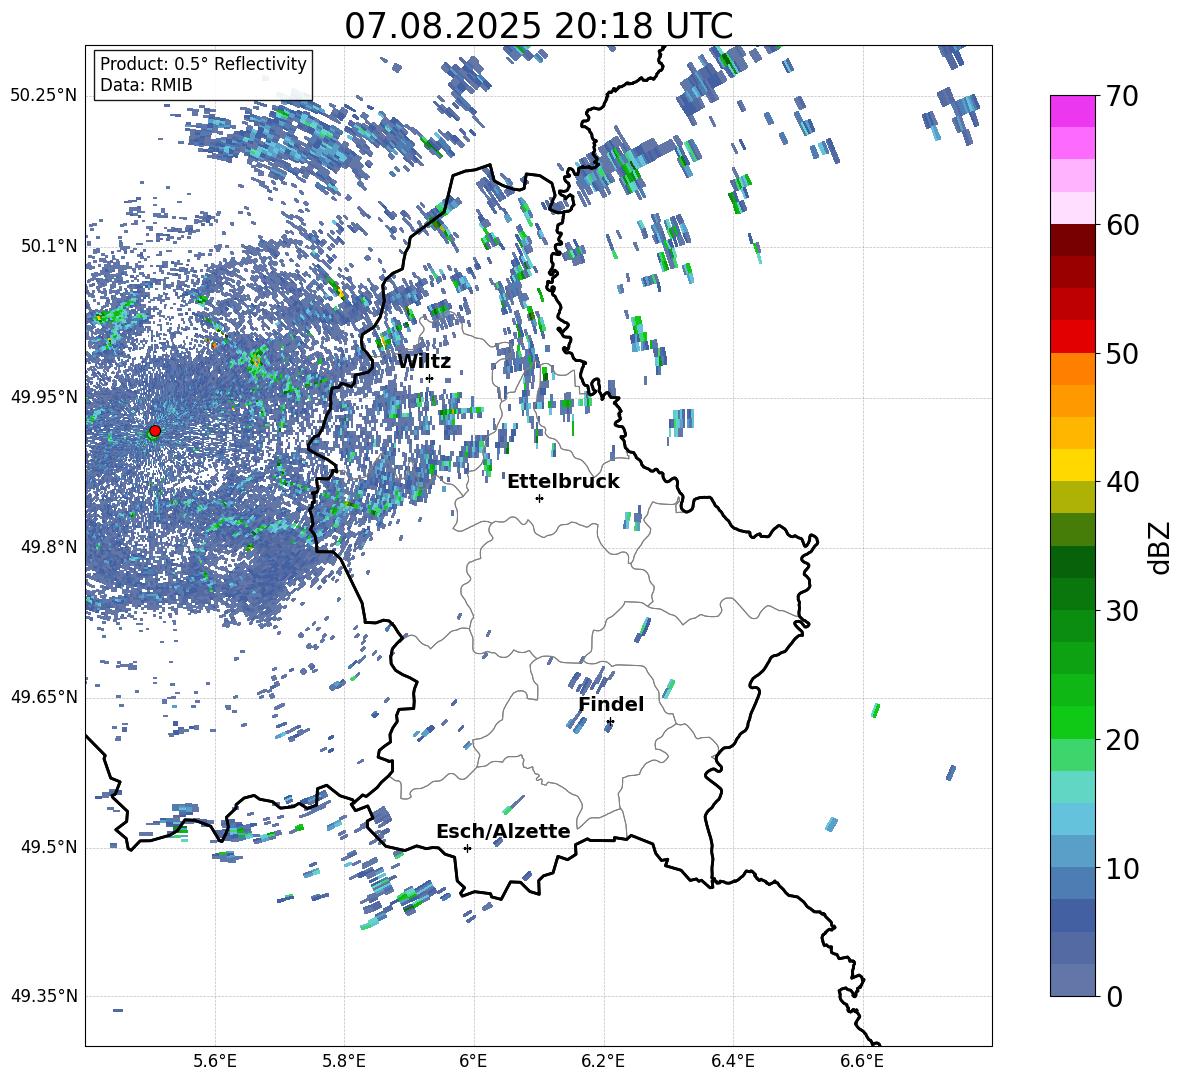Click the 5.6°E longitude label
This screenshot has width=1184, height=1081.
point(214,1061)
